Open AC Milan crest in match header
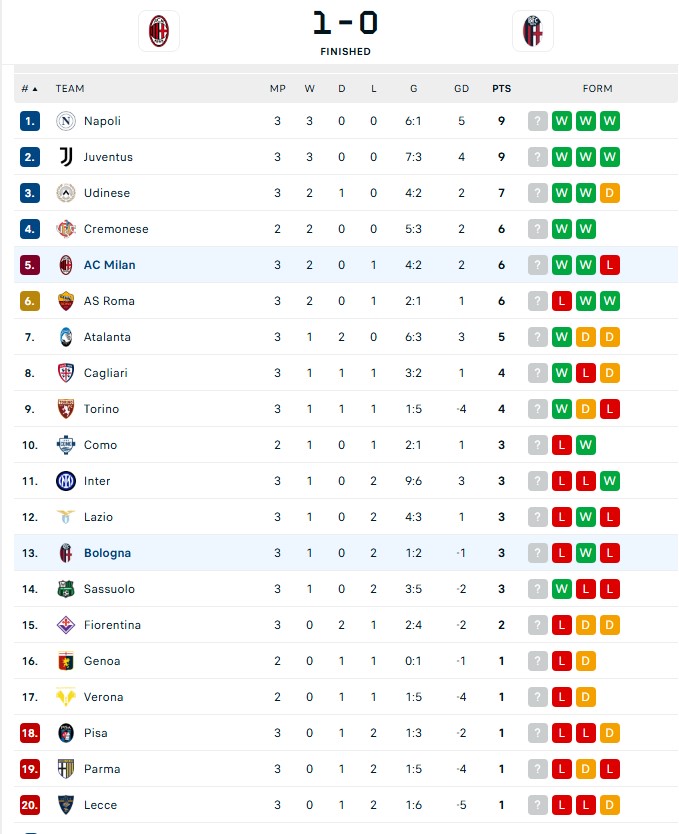The width and height of the screenshot is (679, 834). 158,31
